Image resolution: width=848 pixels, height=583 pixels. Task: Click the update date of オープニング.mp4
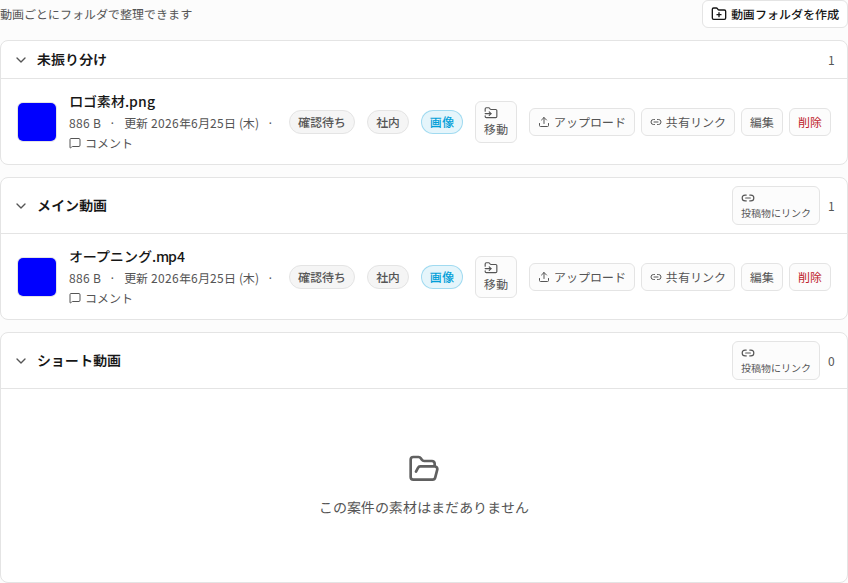[191, 279]
